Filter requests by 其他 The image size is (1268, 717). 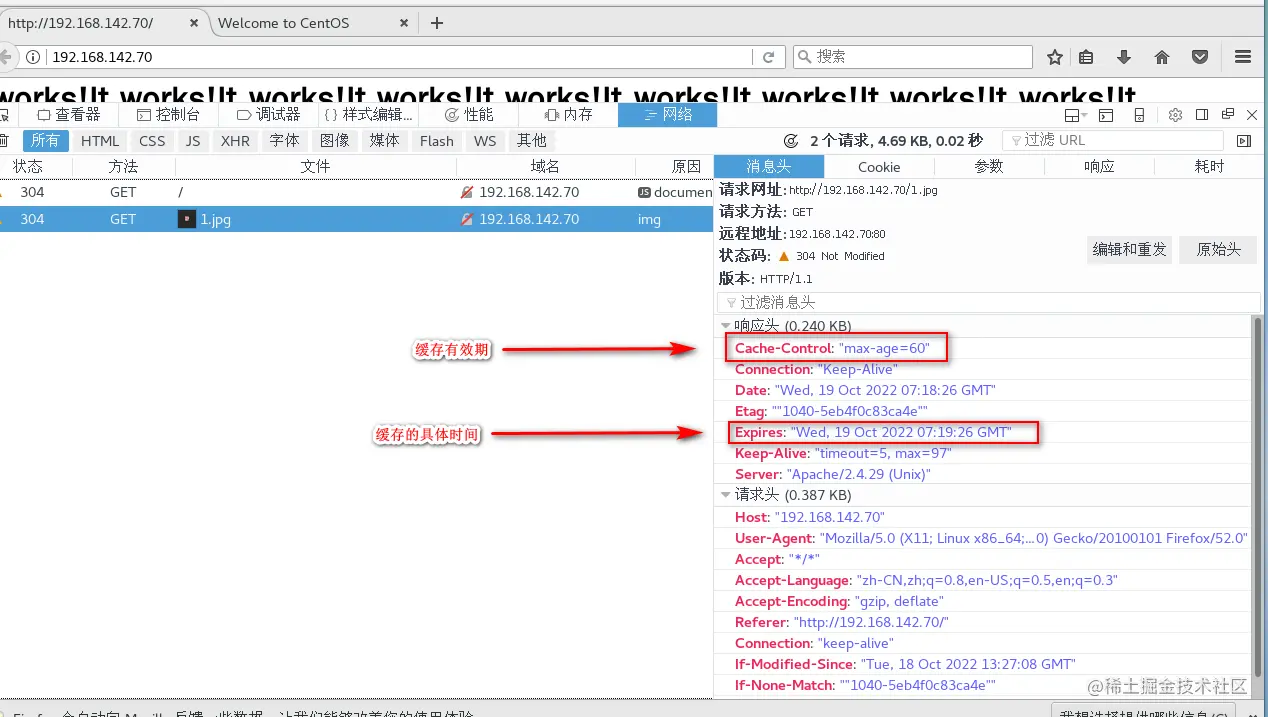click(x=532, y=141)
